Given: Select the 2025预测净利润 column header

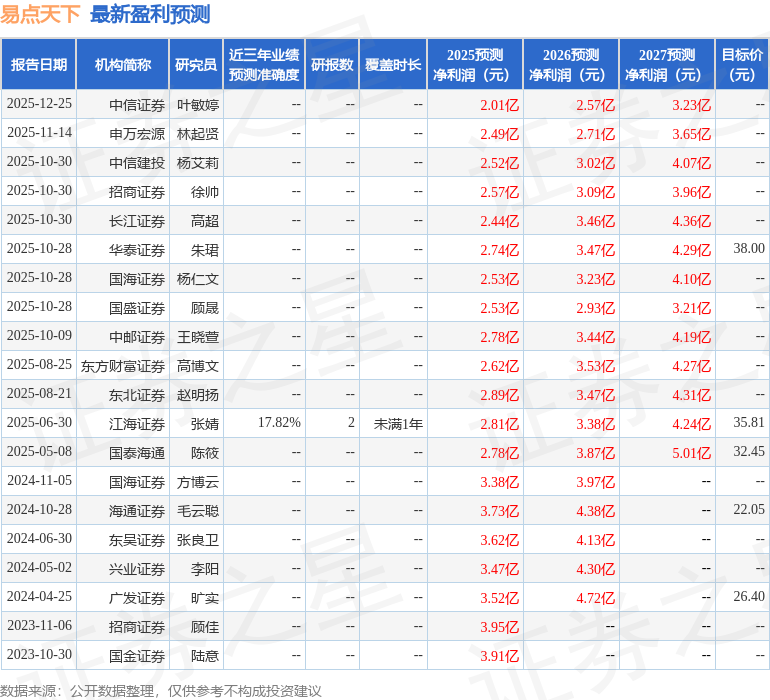Looking at the screenshot, I should click(x=475, y=65).
